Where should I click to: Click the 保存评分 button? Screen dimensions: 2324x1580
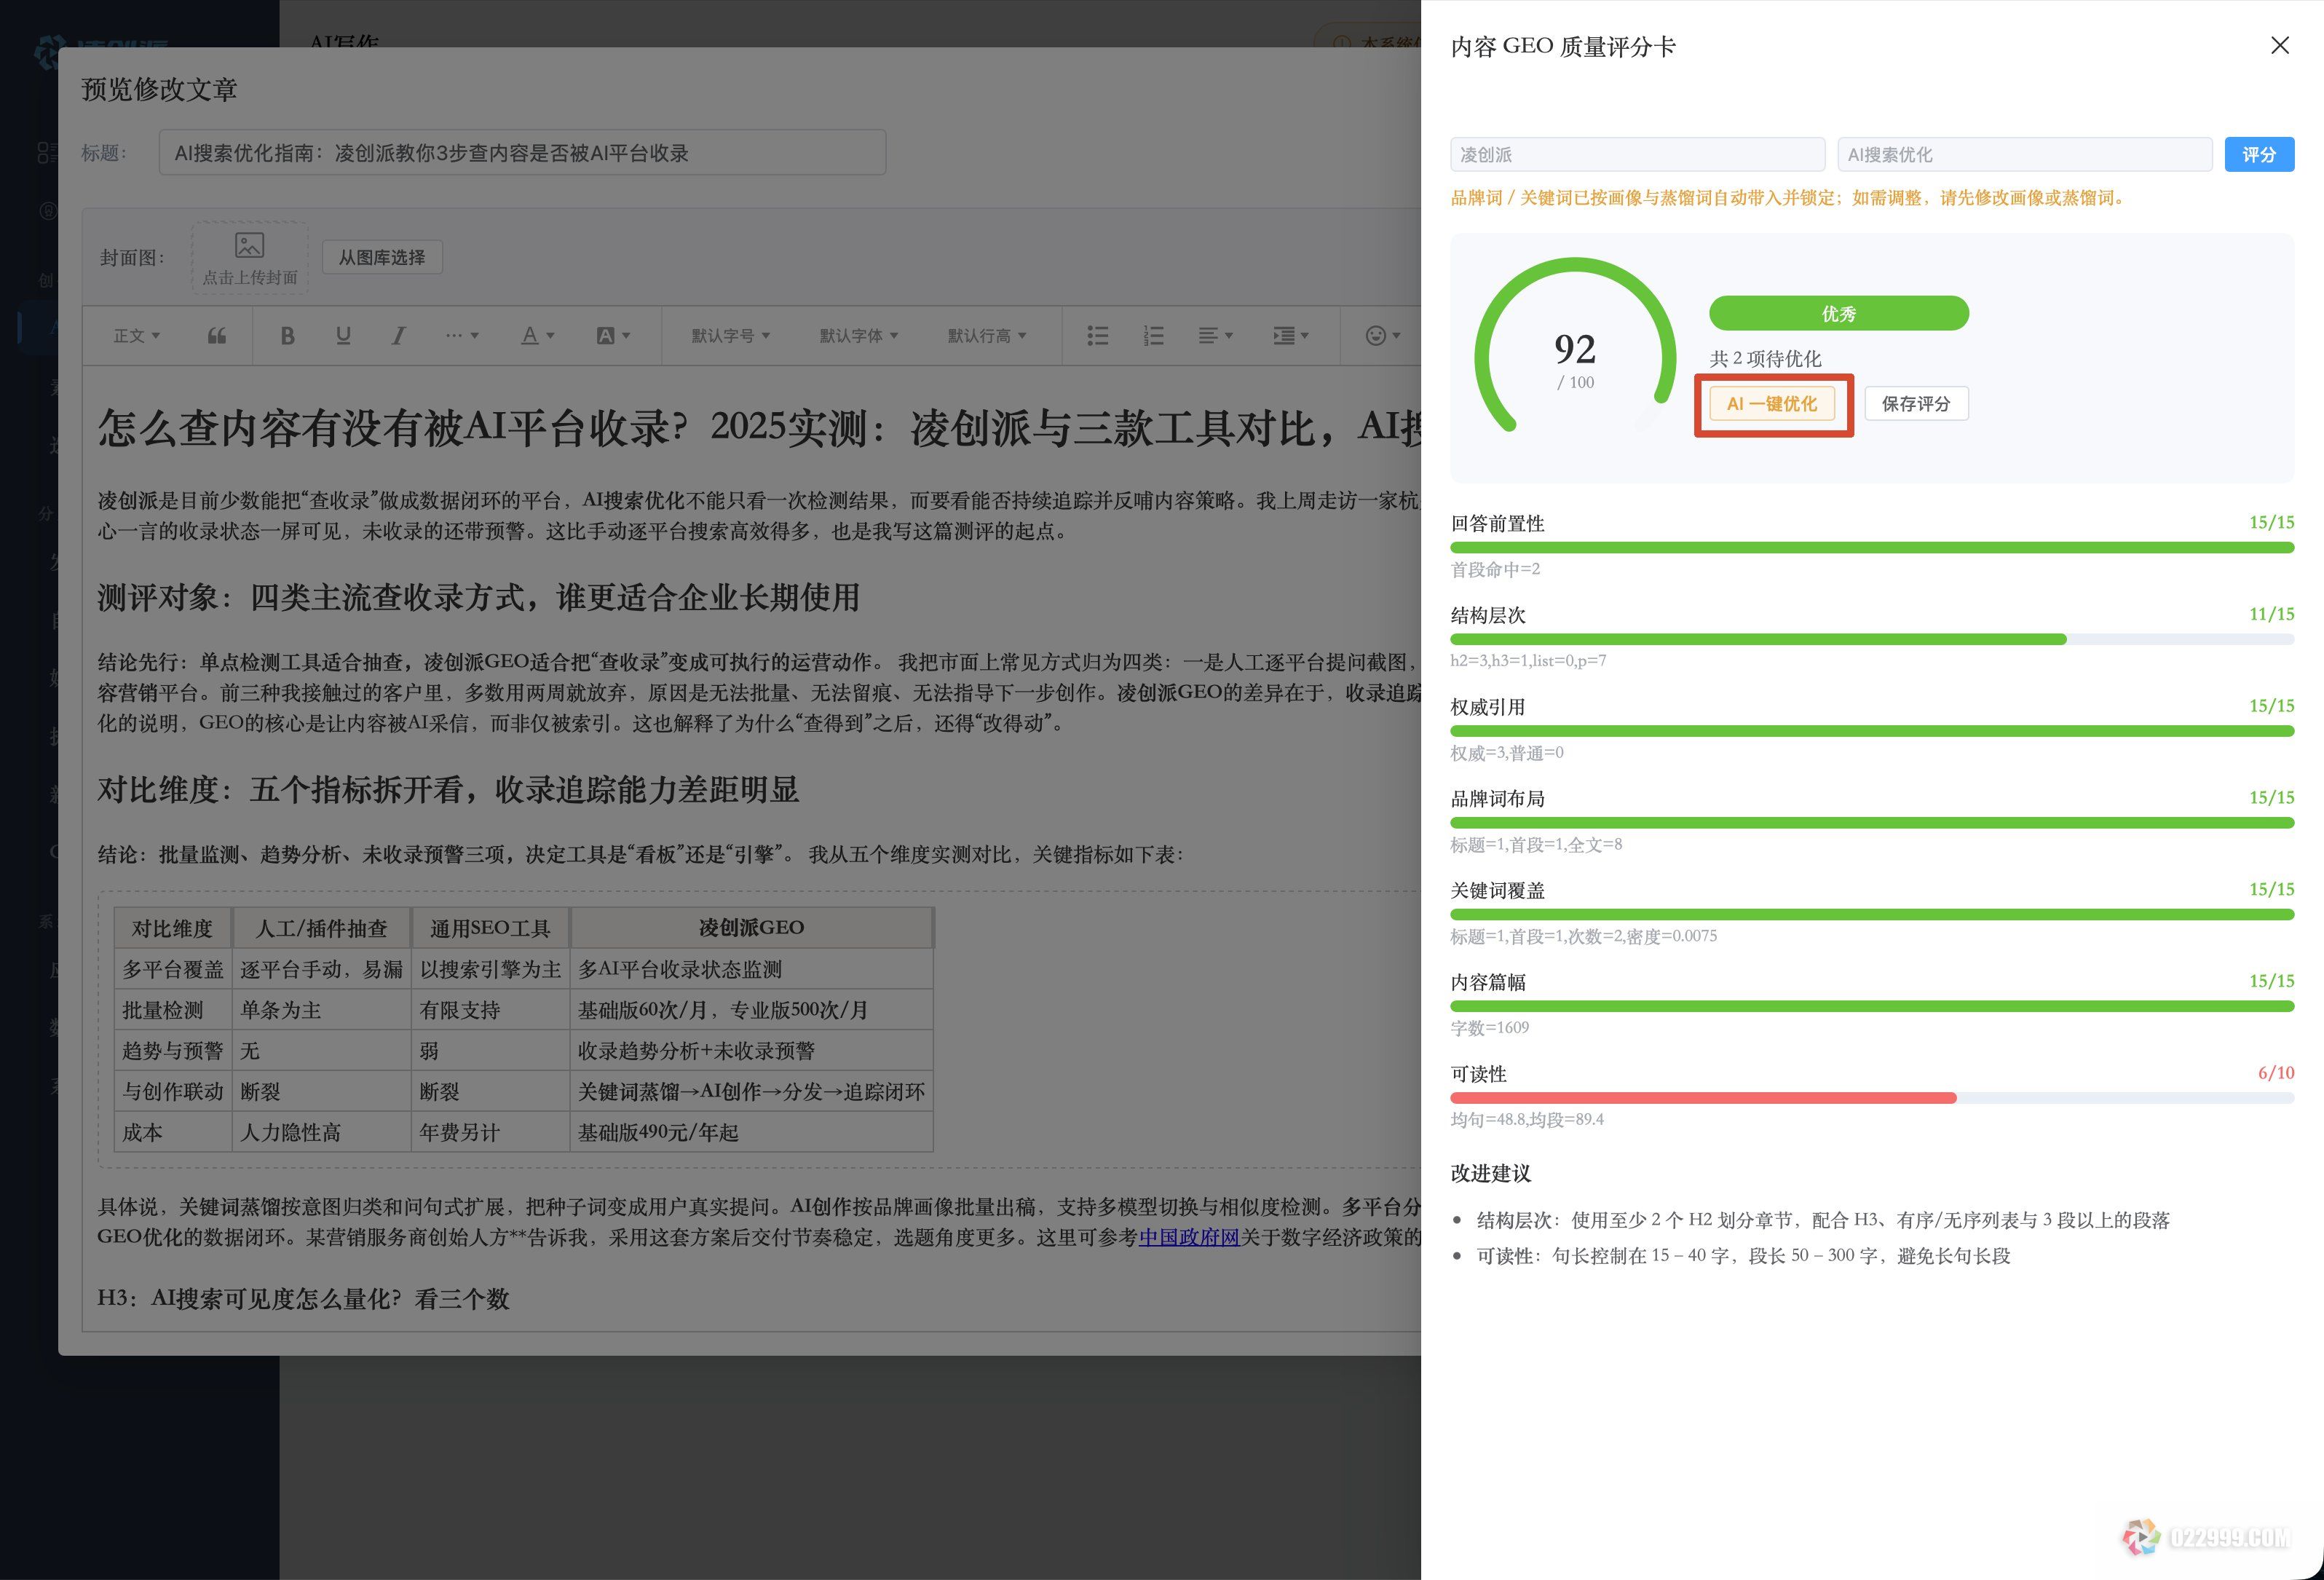[x=1916, y=404]
